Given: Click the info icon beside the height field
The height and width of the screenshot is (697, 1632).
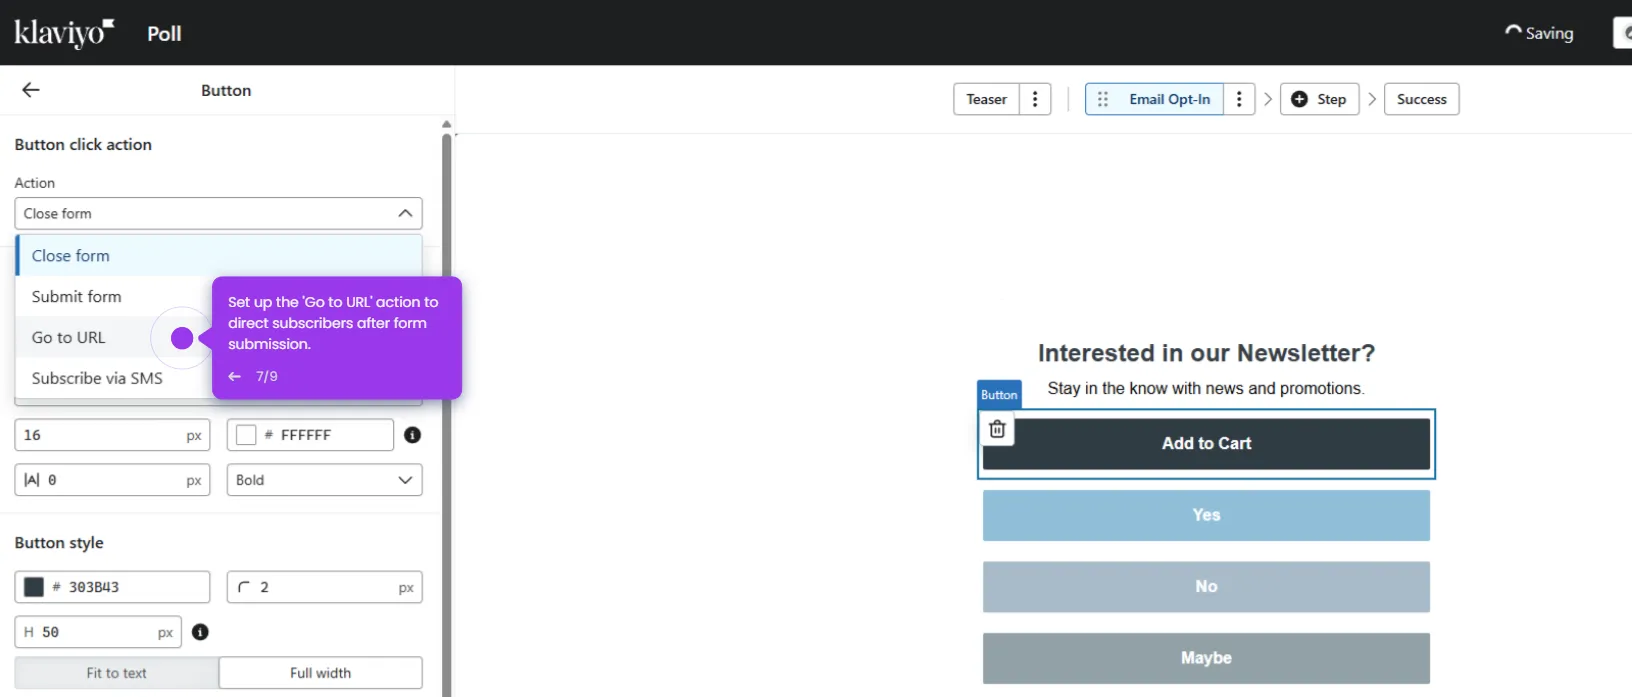Looking at the screenshot, I should pyautogui.click(x=200, y=632).
